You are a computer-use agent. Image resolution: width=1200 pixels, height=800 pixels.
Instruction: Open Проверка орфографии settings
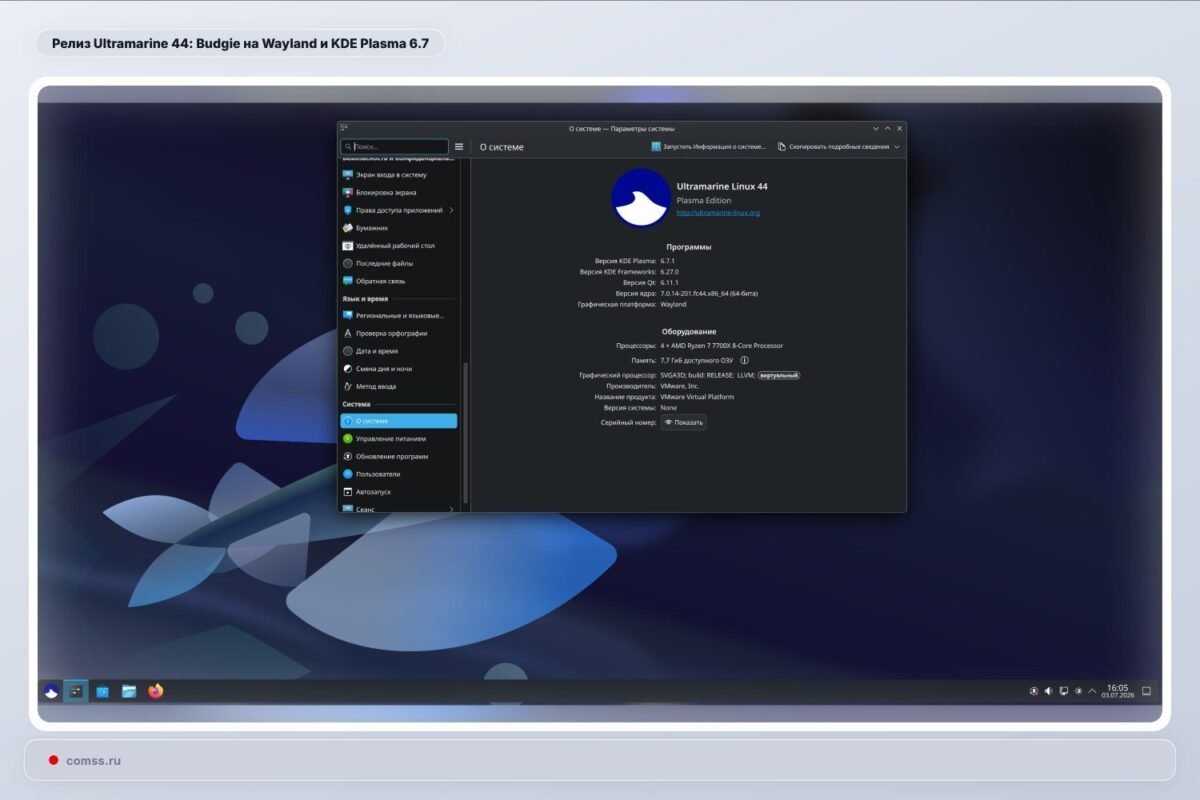click(399, 333)
